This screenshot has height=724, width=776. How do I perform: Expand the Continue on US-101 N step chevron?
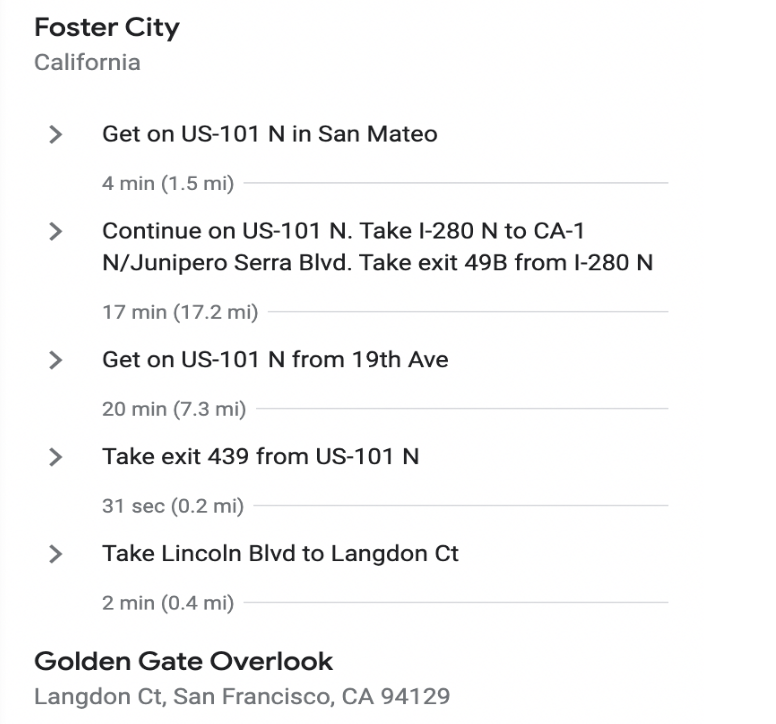click(x=56, y=231)
